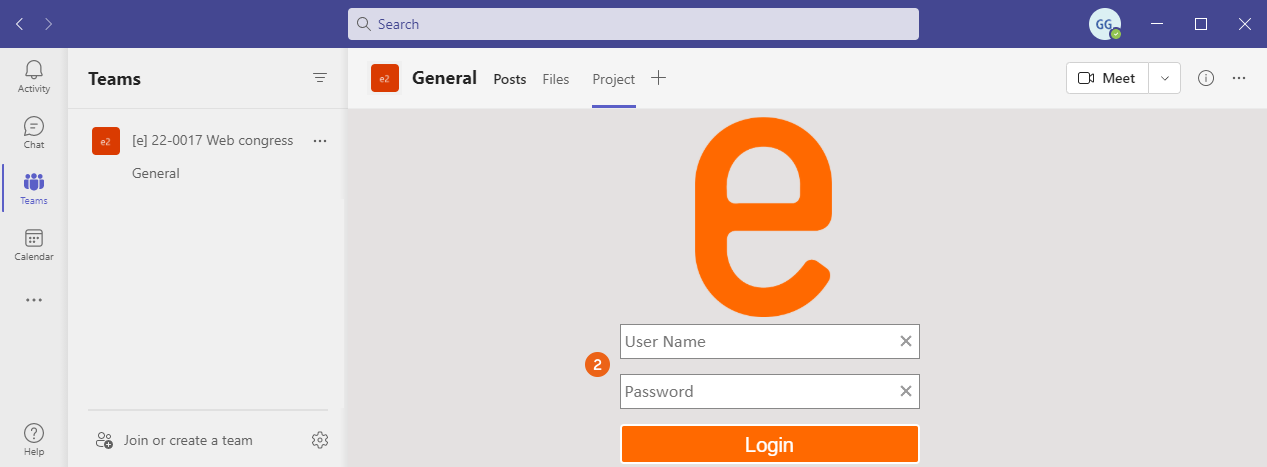Click the navigate back arrow

[x=20, y=24]
